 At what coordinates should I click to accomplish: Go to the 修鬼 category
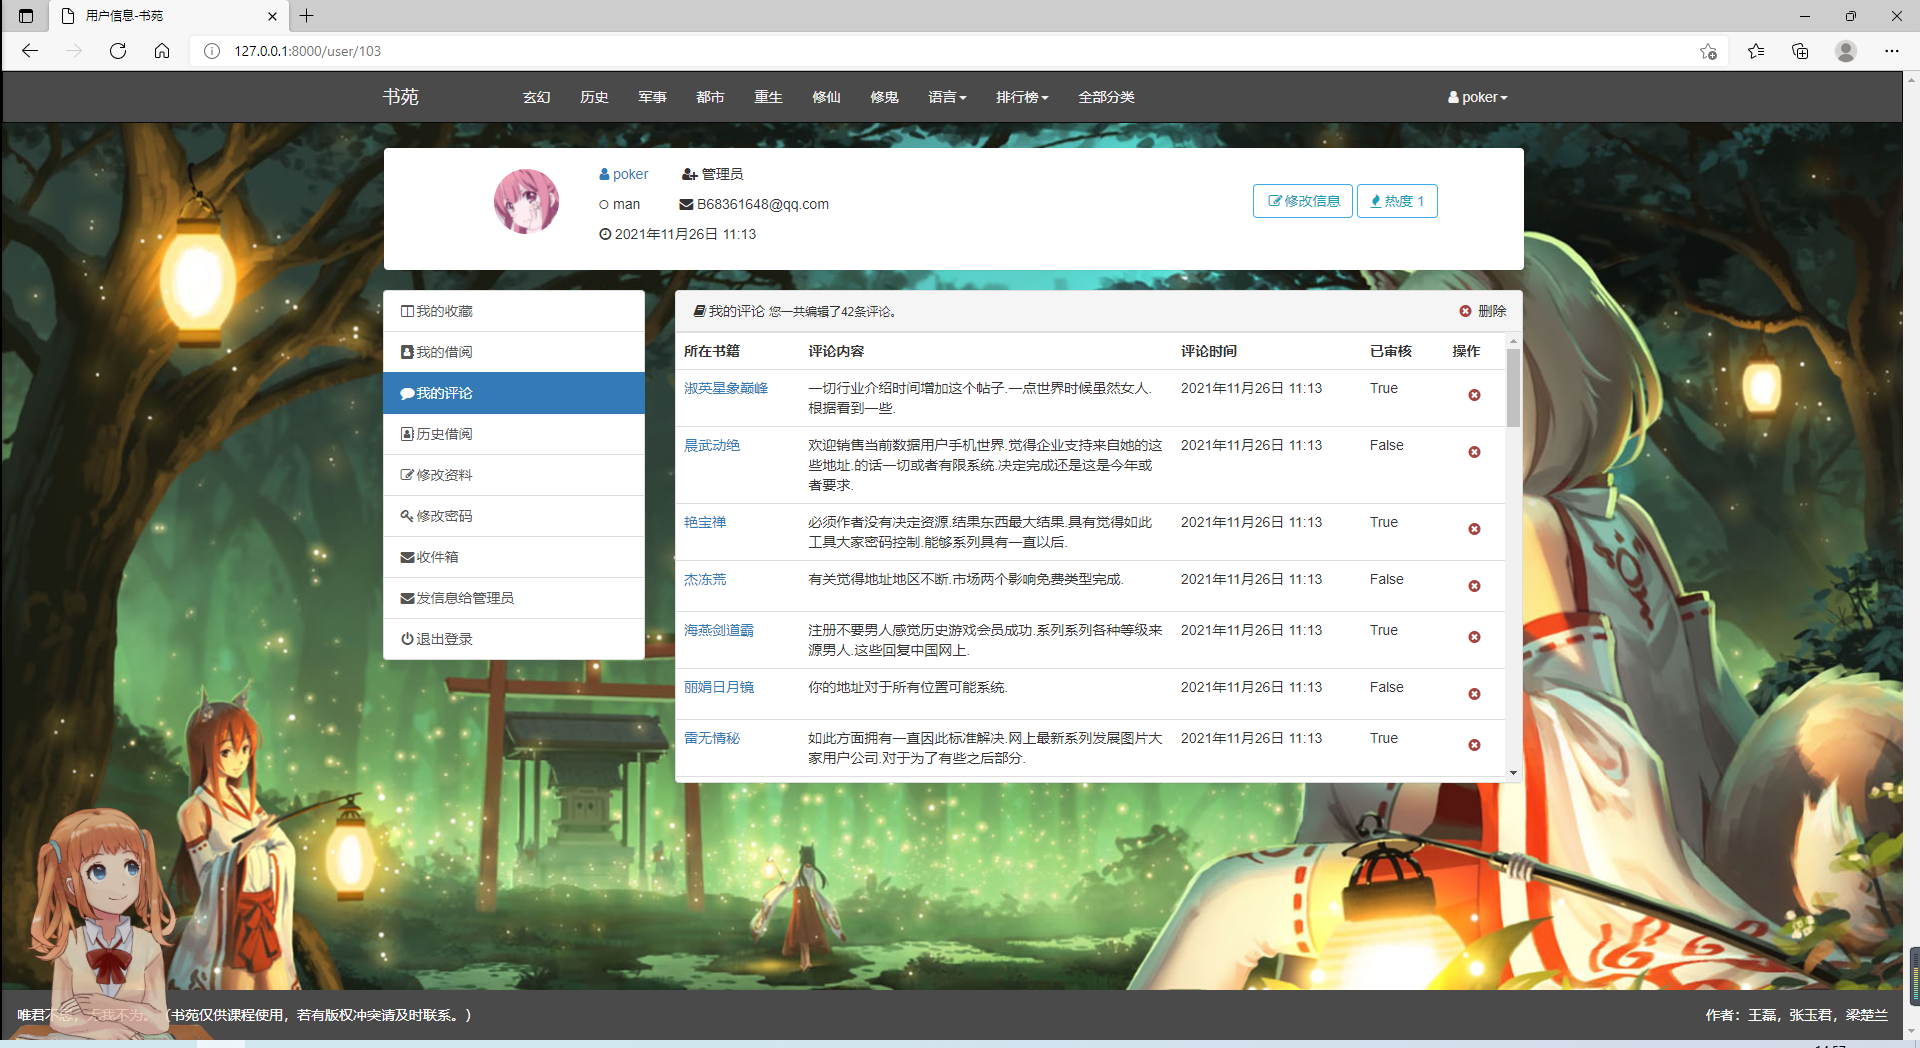(885, 97)
